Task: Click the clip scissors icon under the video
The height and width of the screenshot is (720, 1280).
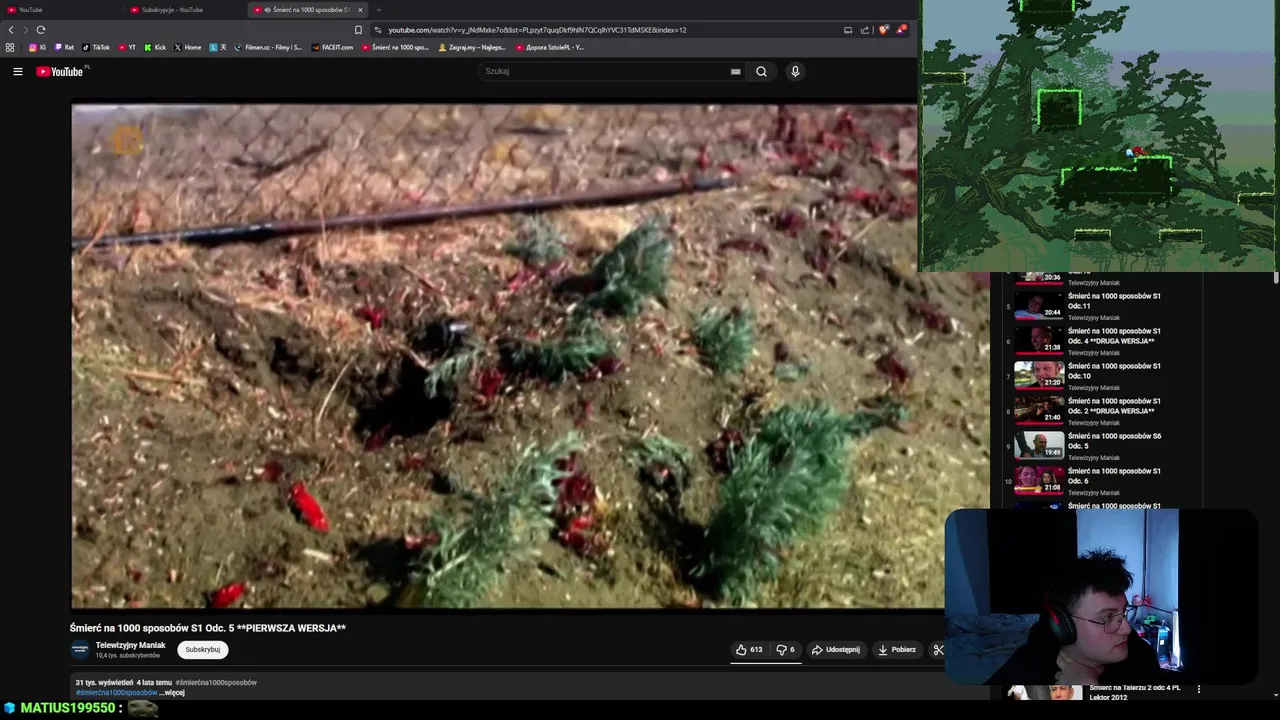Action: pos(938,650)
